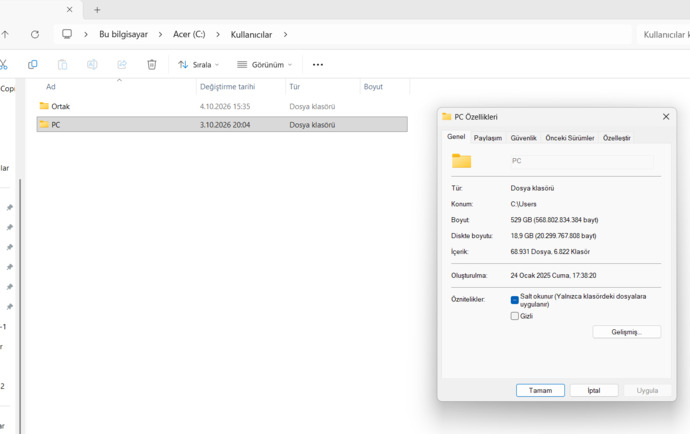This screenshot has width=690, height=434.
Task: Toggle the Salt okunur checkbox
Action: pos(514,300)
